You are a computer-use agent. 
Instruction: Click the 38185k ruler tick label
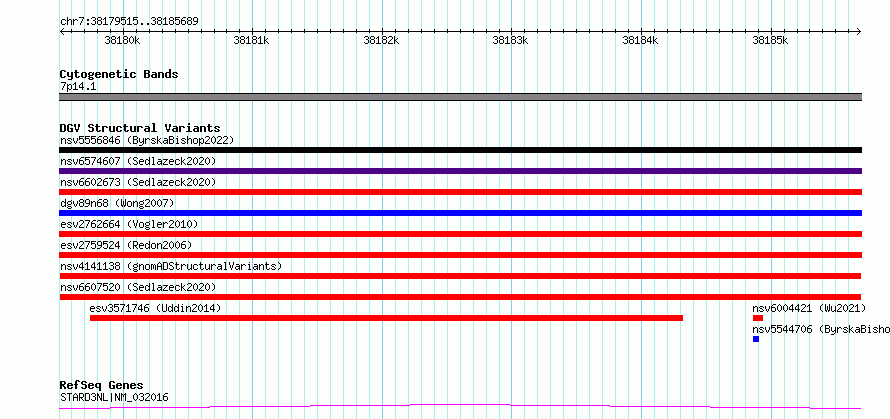tap(770, 41)
